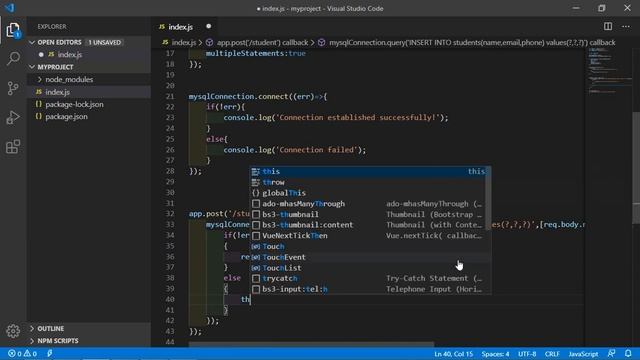Click CRLF end-of-line status
Viewport: 640px width, 360px height.
click(552, 354)
